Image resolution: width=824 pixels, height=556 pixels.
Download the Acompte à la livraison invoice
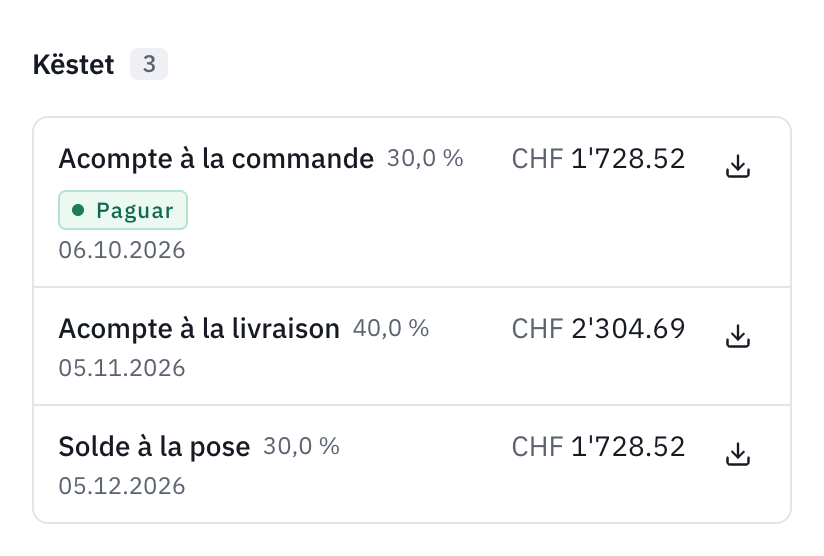(x=738, y=336)
